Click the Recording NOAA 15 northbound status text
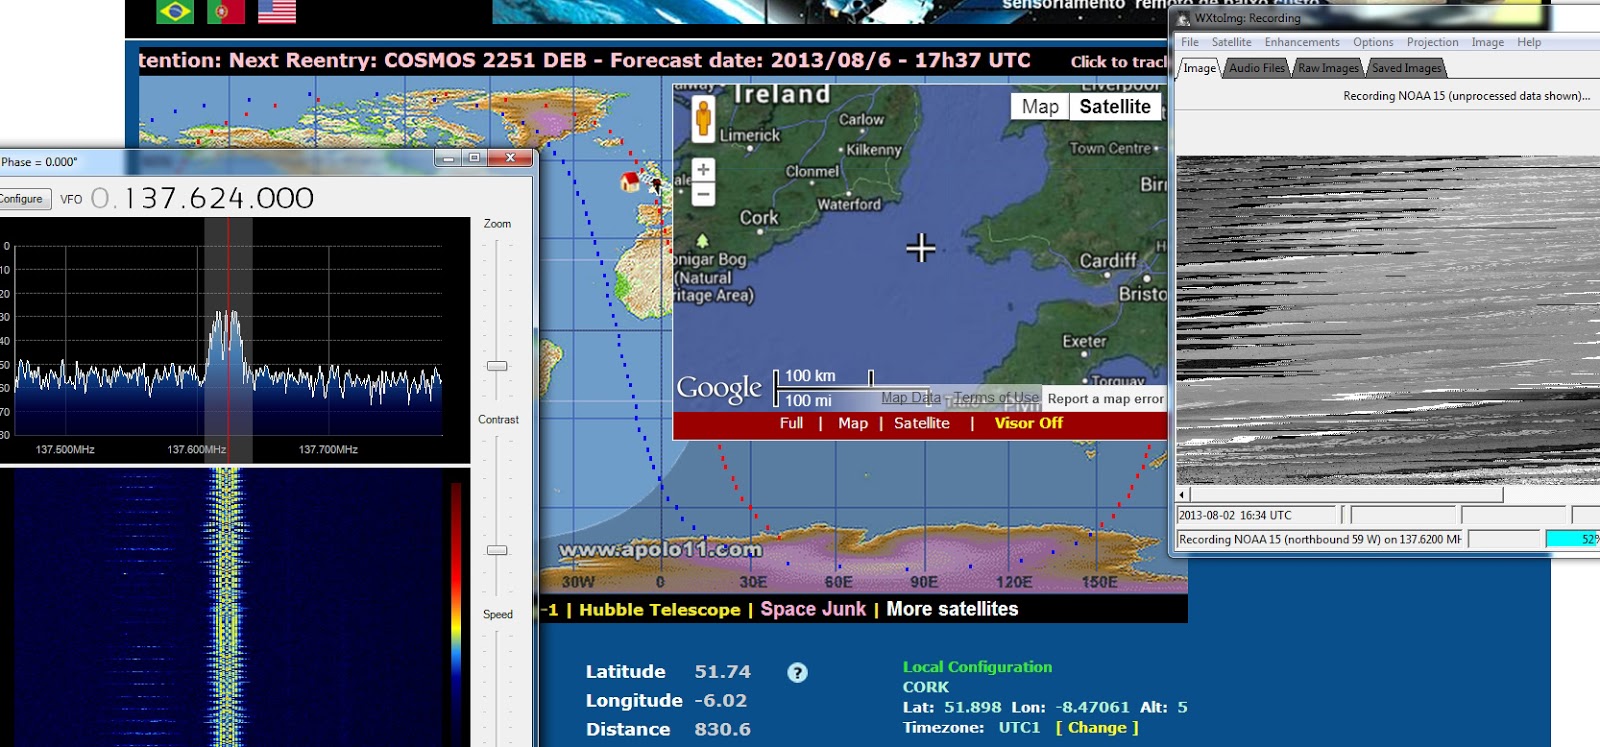 point(1319,539)
